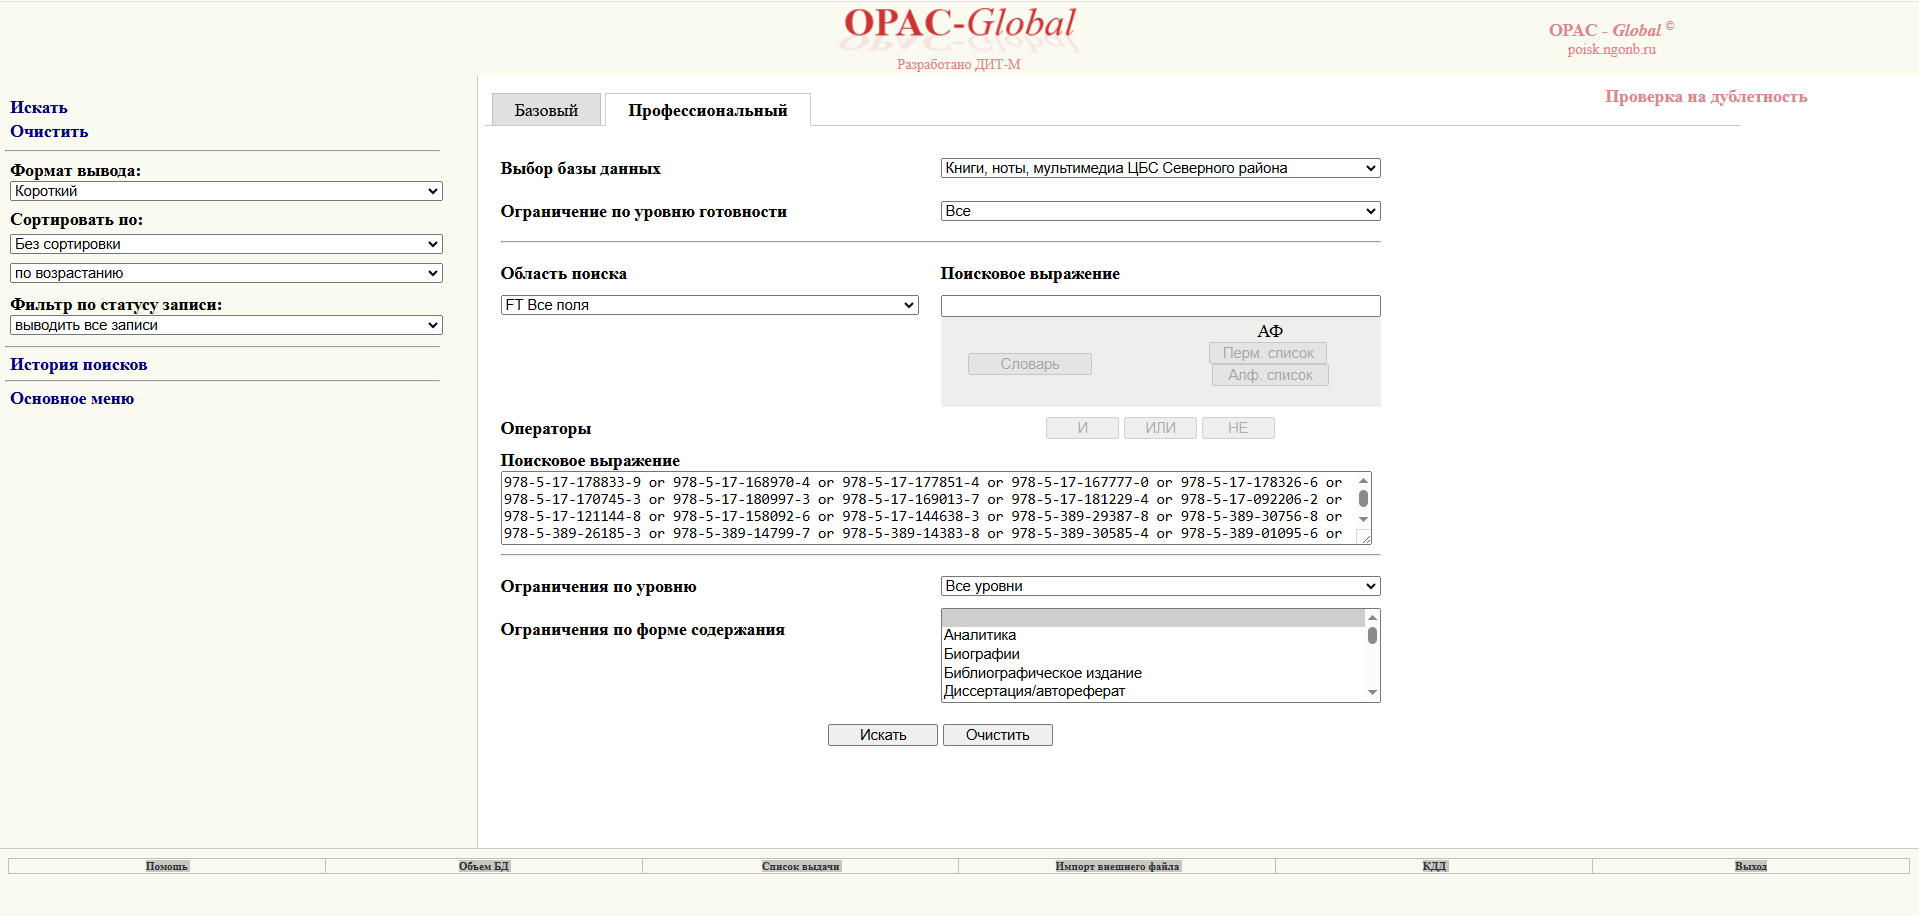Select 'Биографии' in content form list
The height and width of the screenshot is (916, 1919).
click(982, 654)
